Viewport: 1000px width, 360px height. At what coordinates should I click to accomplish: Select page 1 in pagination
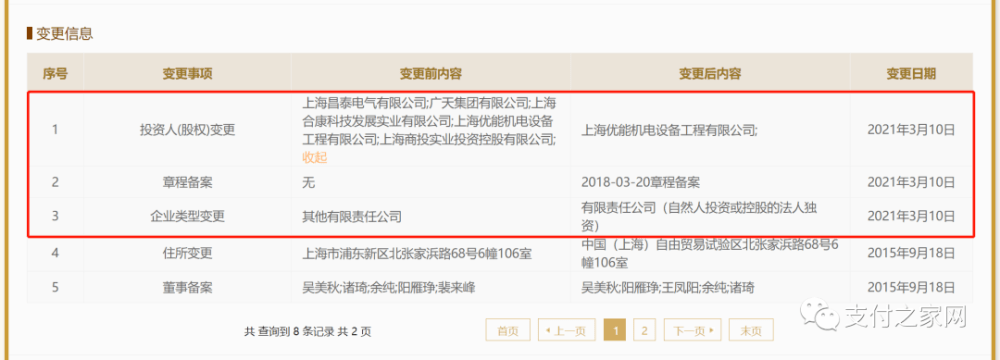point(615,331)
